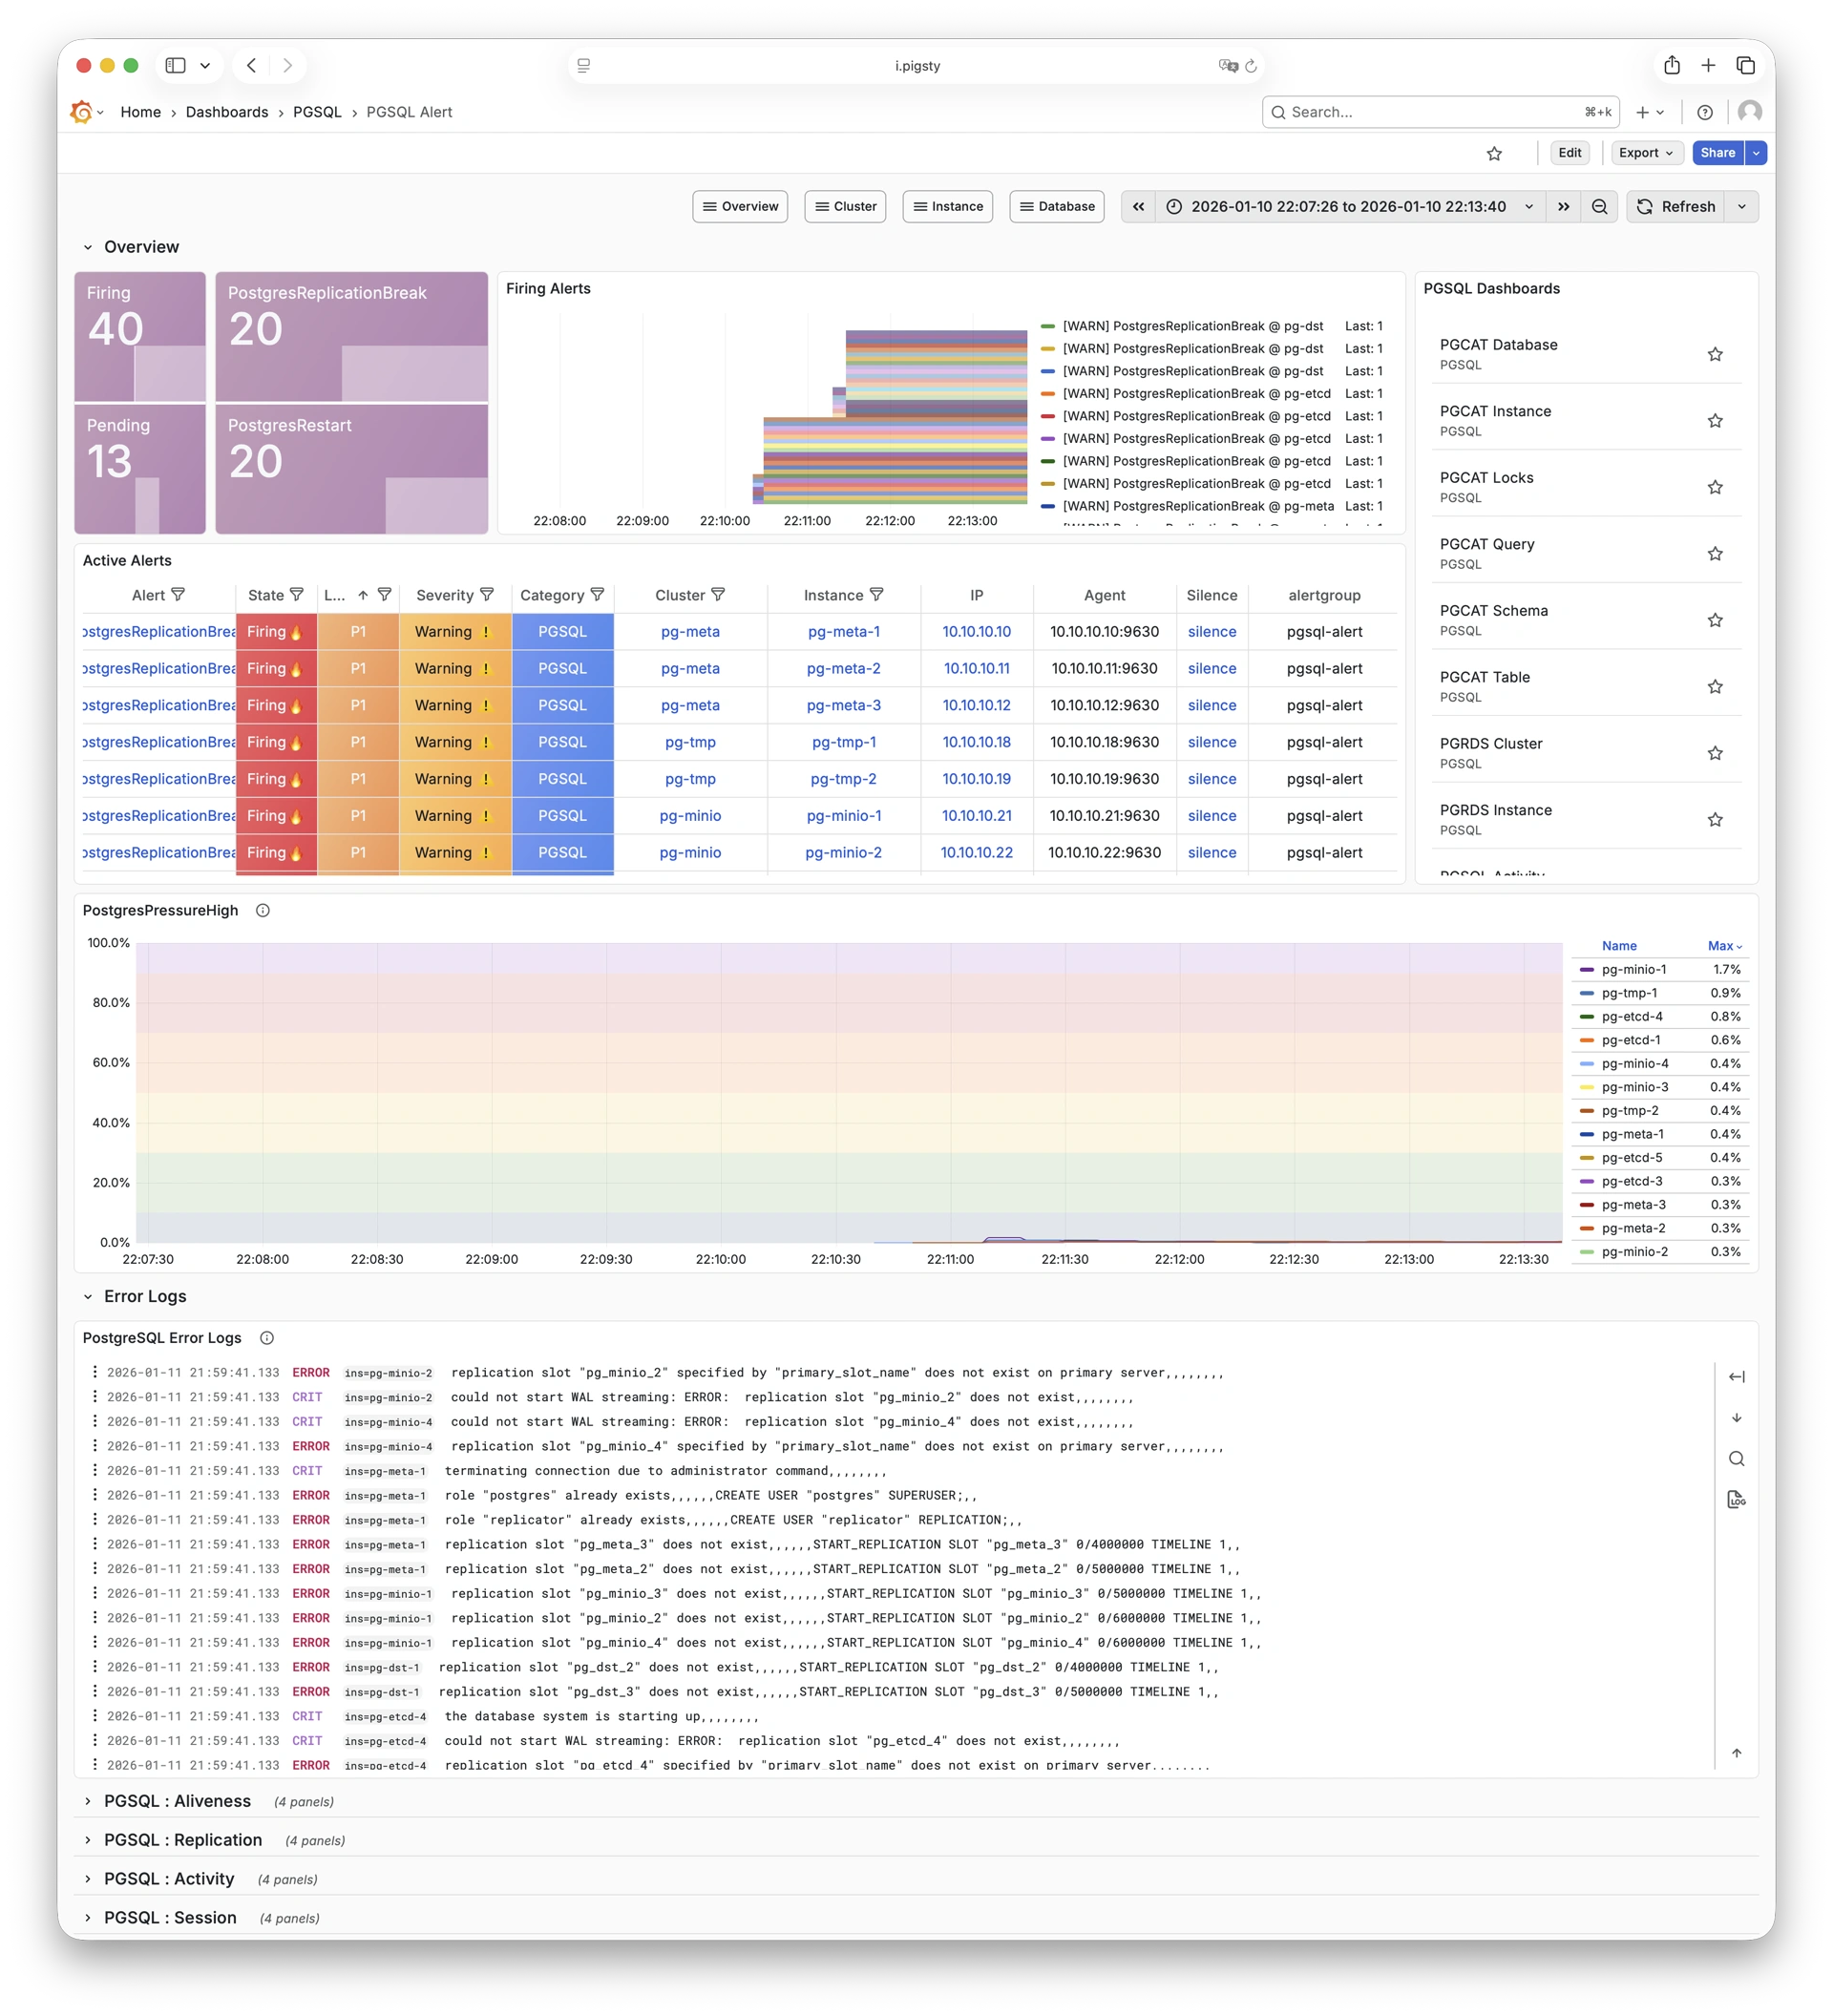Click the Edit button

(x=1569, y=153)
